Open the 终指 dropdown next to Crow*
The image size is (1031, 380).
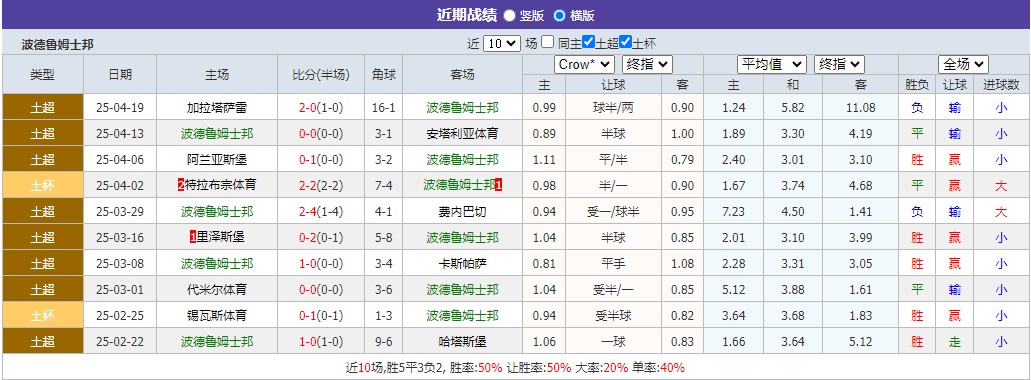647,64
